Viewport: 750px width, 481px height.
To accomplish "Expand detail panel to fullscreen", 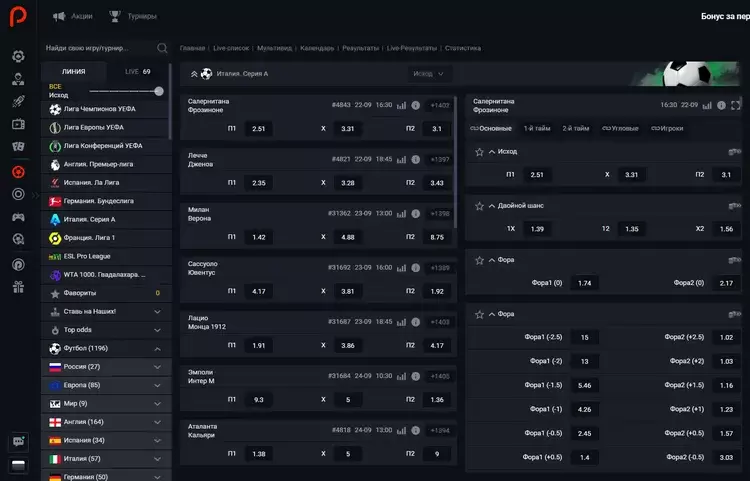I will (736, 105).
